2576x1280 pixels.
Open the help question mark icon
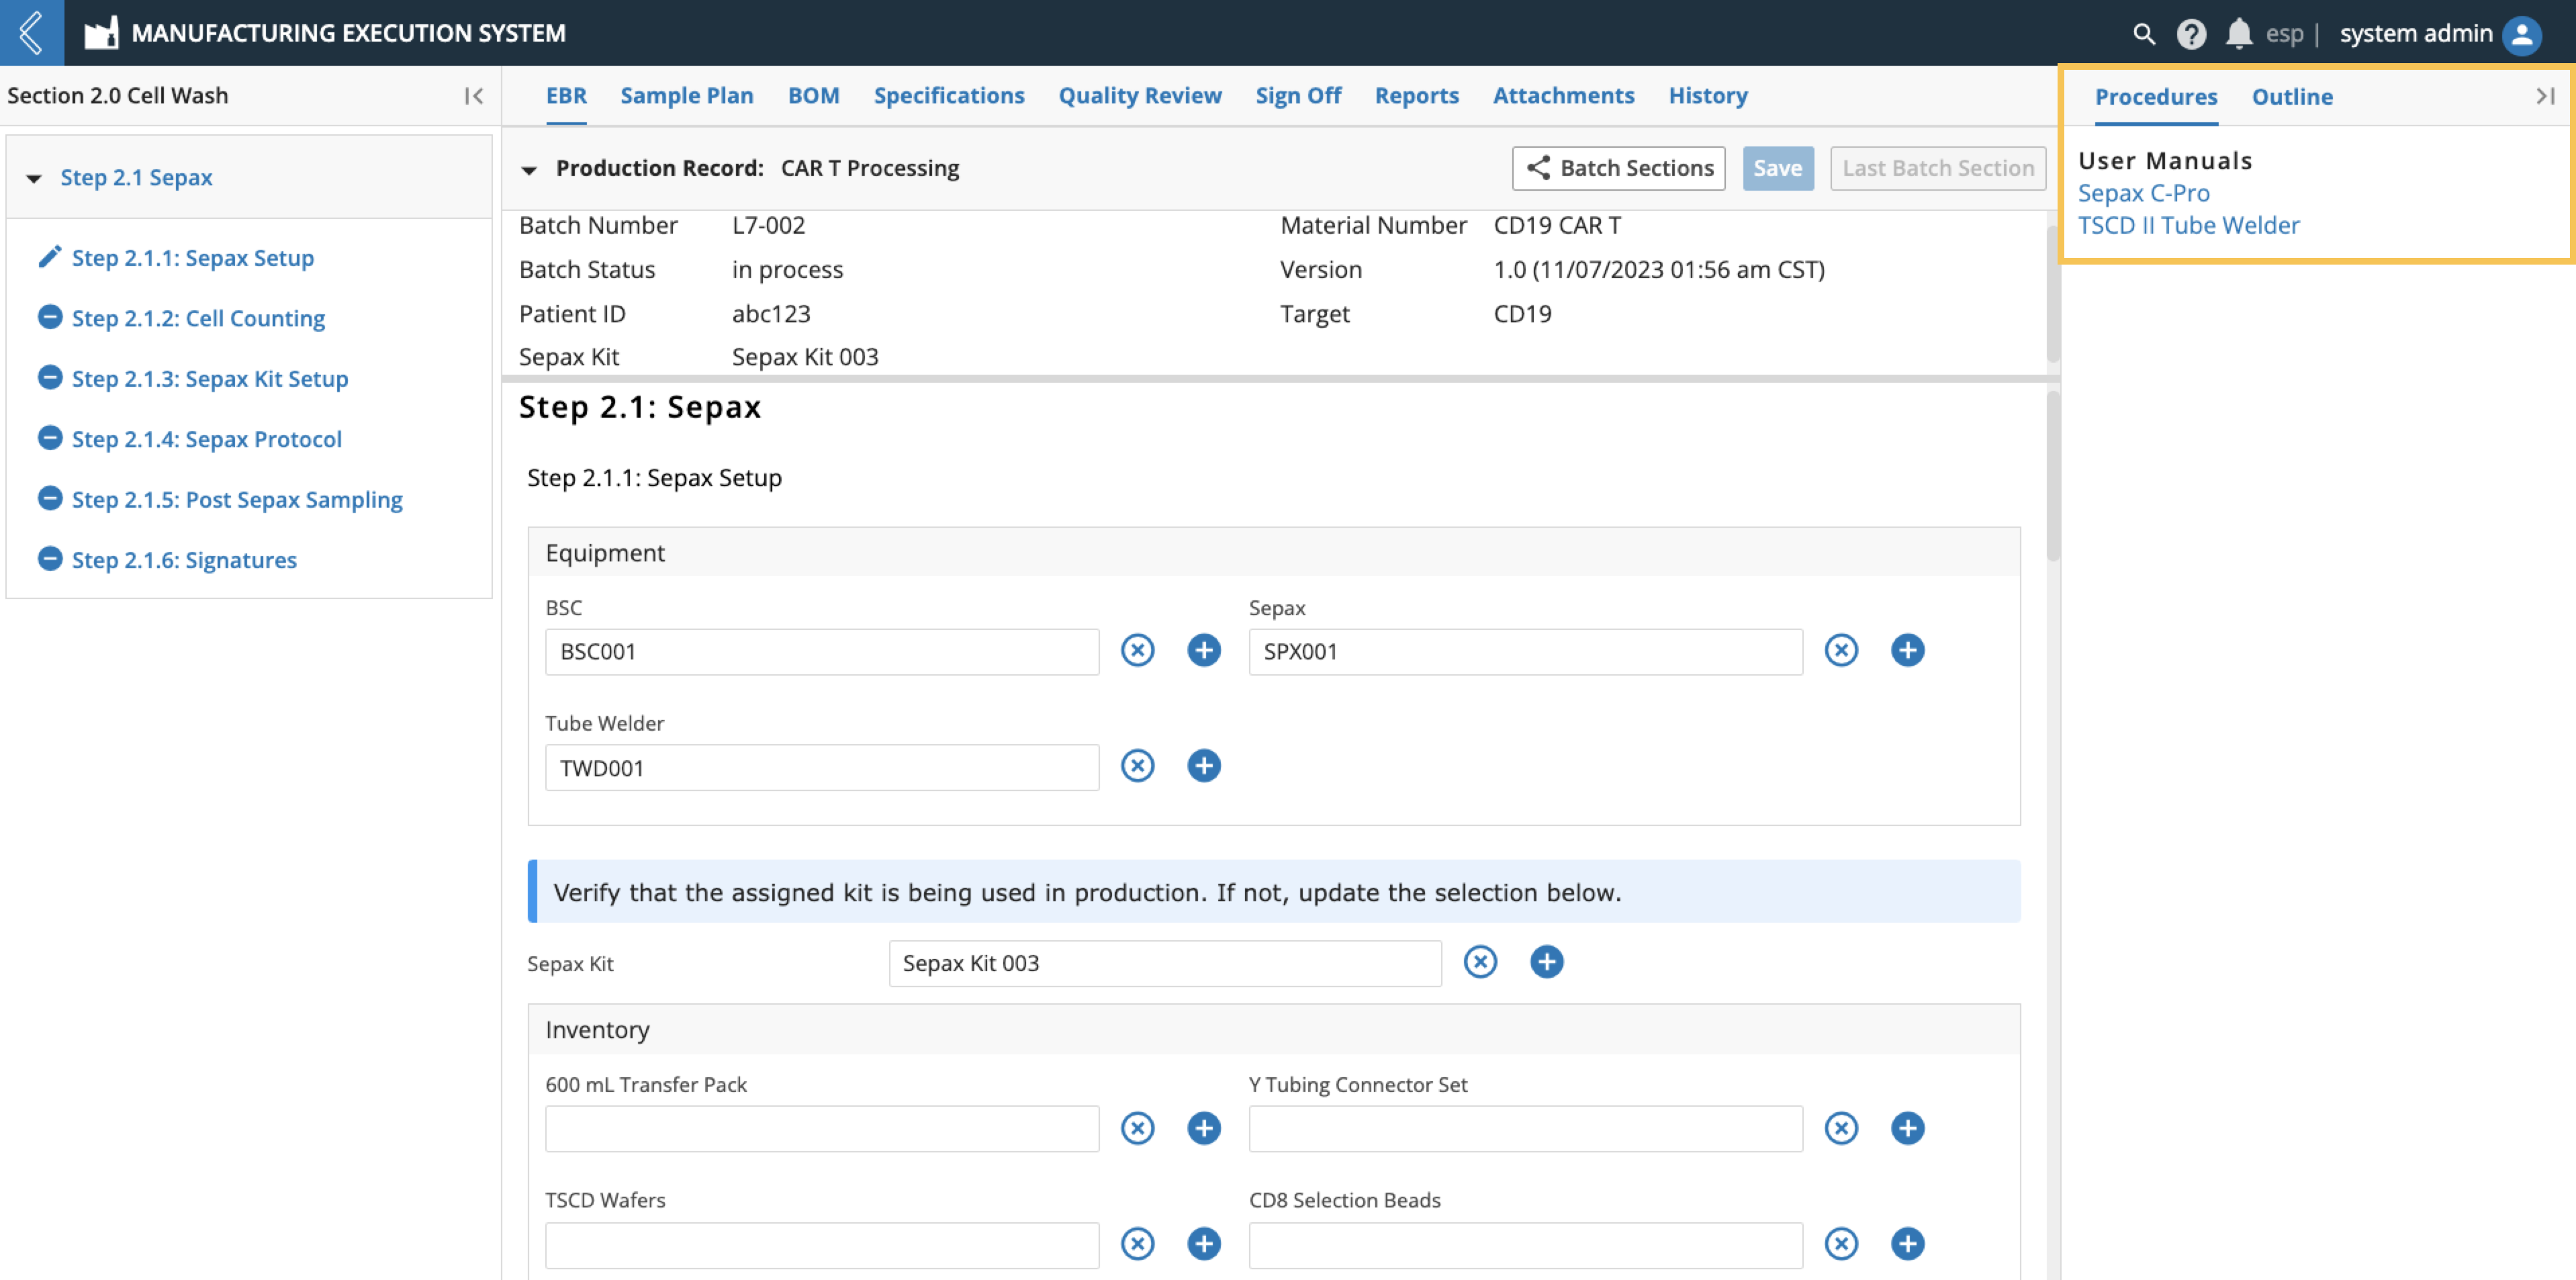coord(2190,33)
